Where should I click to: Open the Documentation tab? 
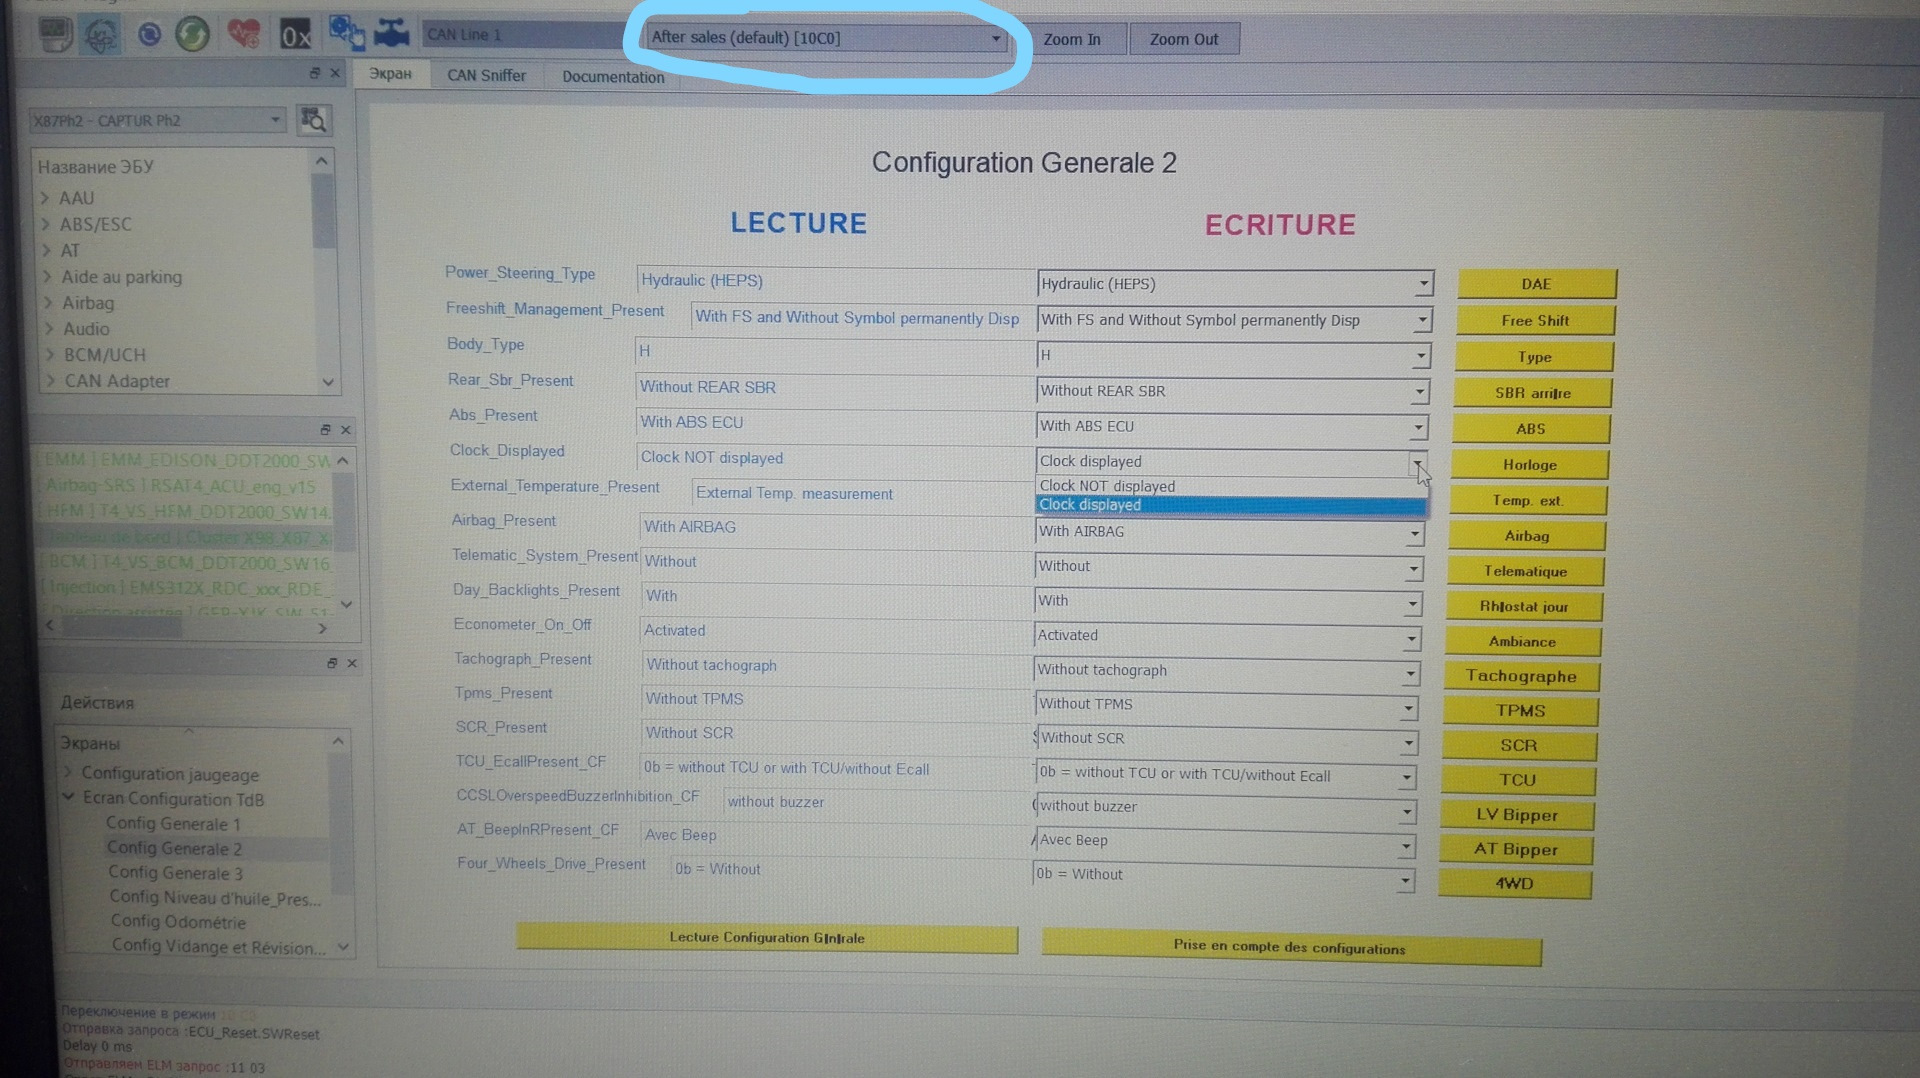612,77
